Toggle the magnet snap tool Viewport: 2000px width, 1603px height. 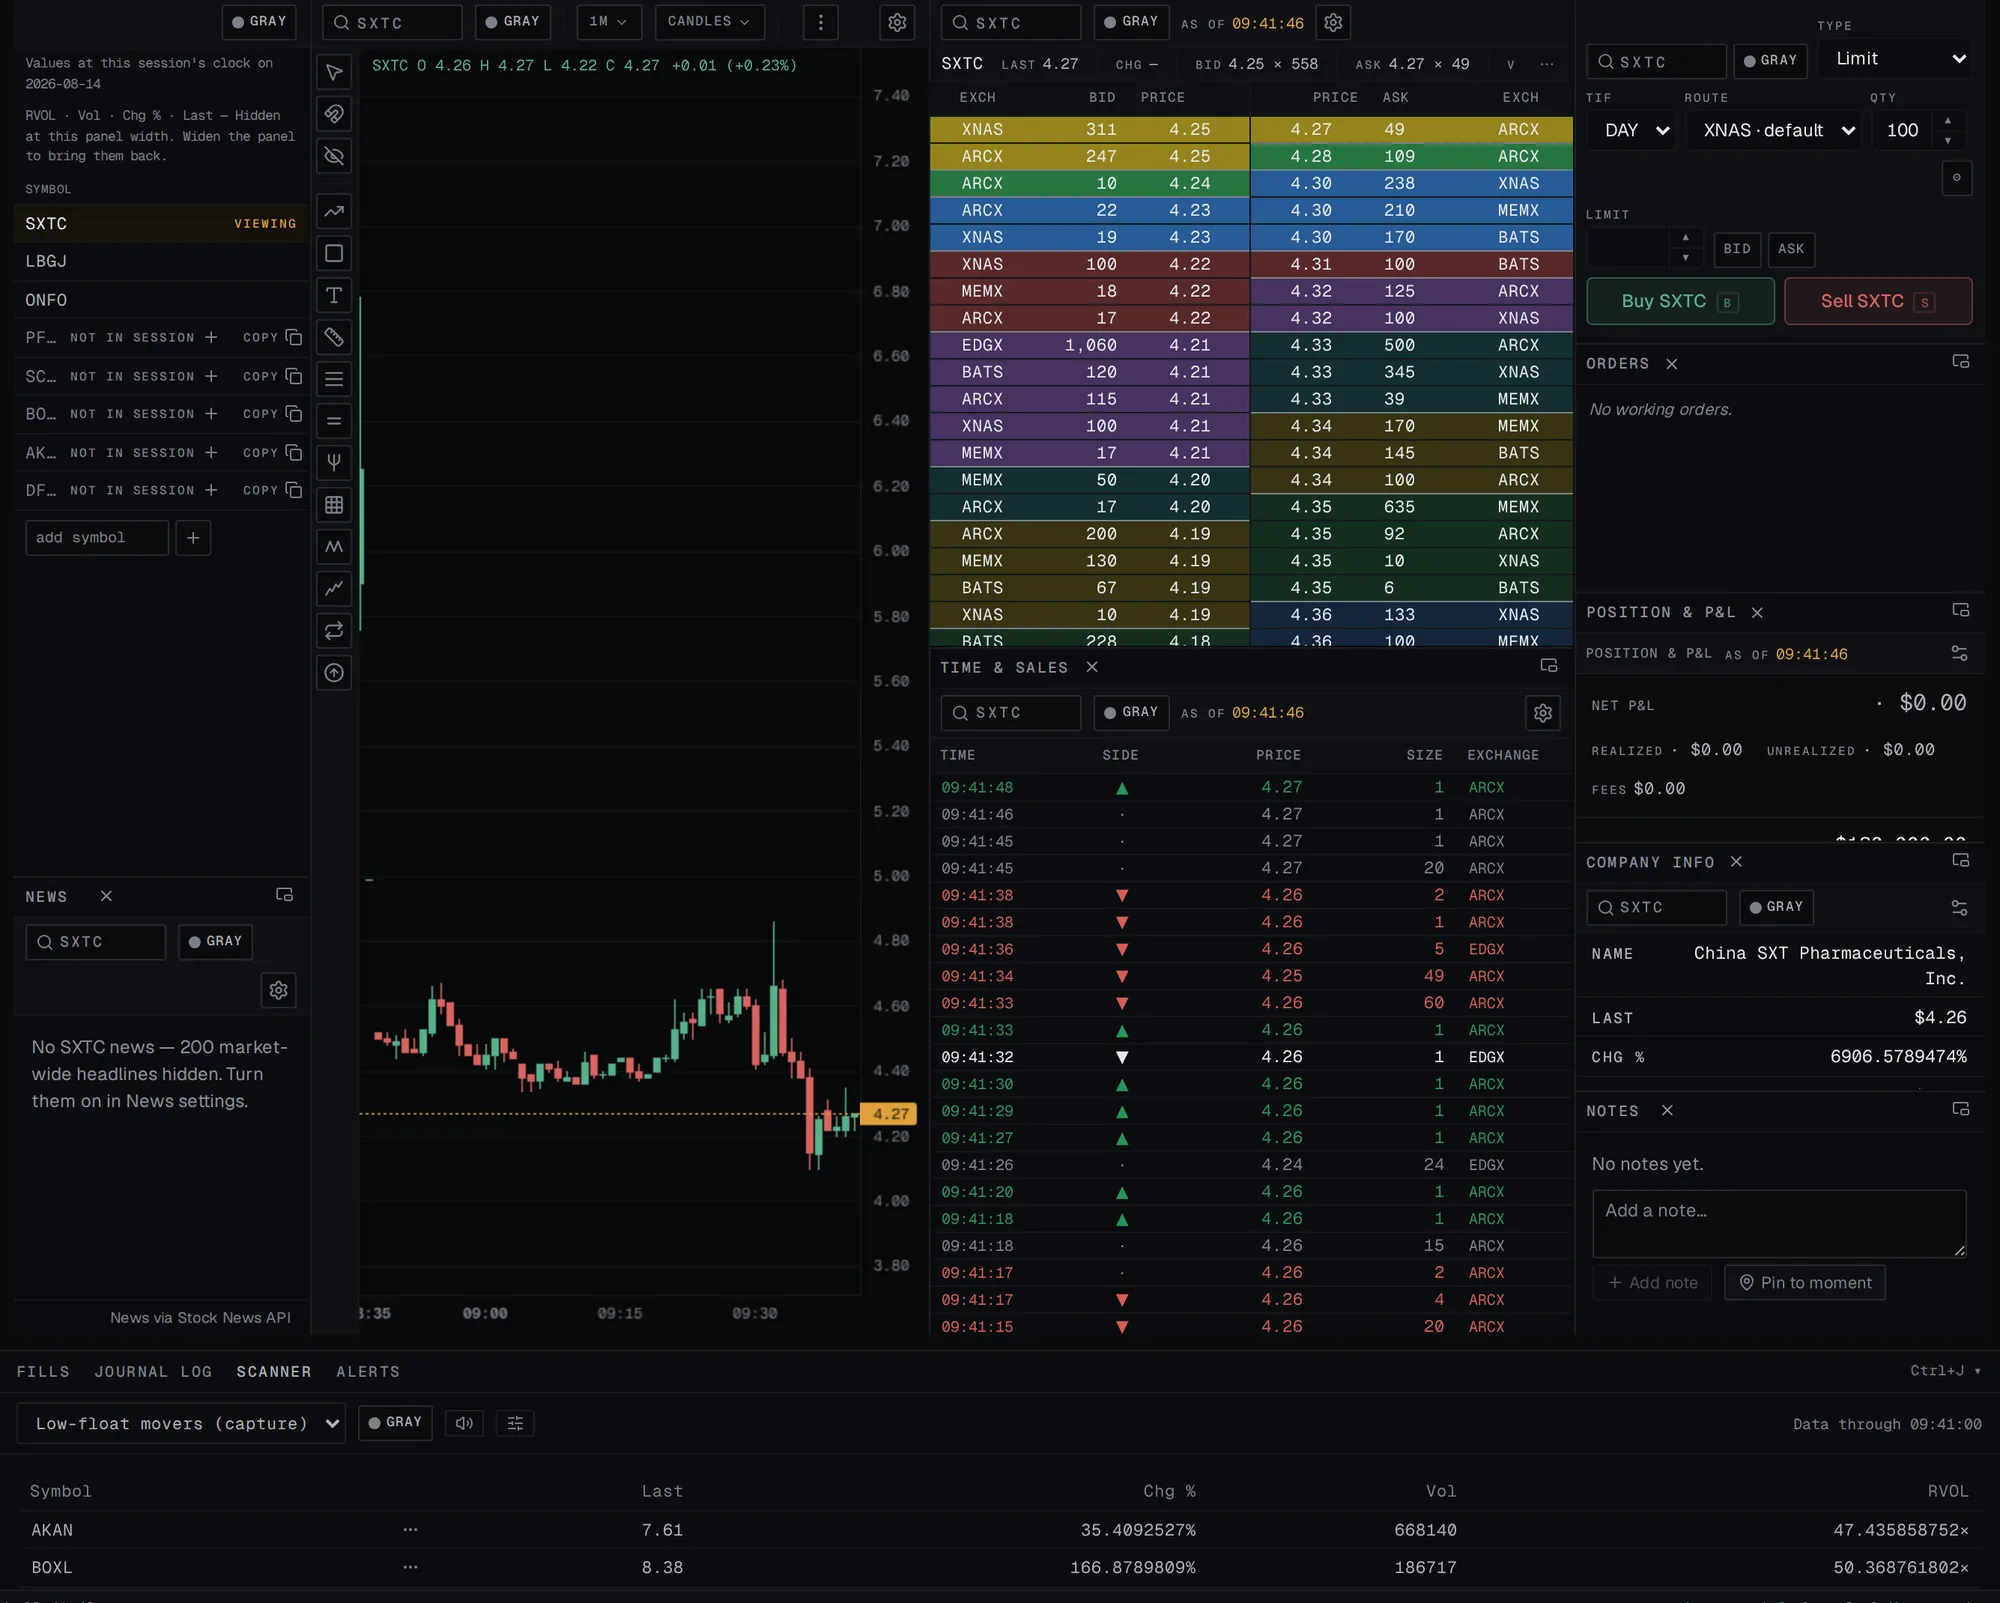pos(334,114)
